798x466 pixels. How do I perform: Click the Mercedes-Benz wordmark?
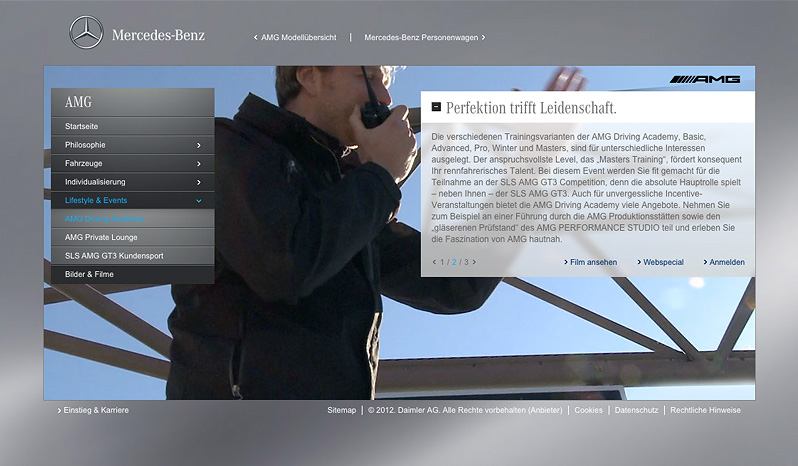pos(158,35)
